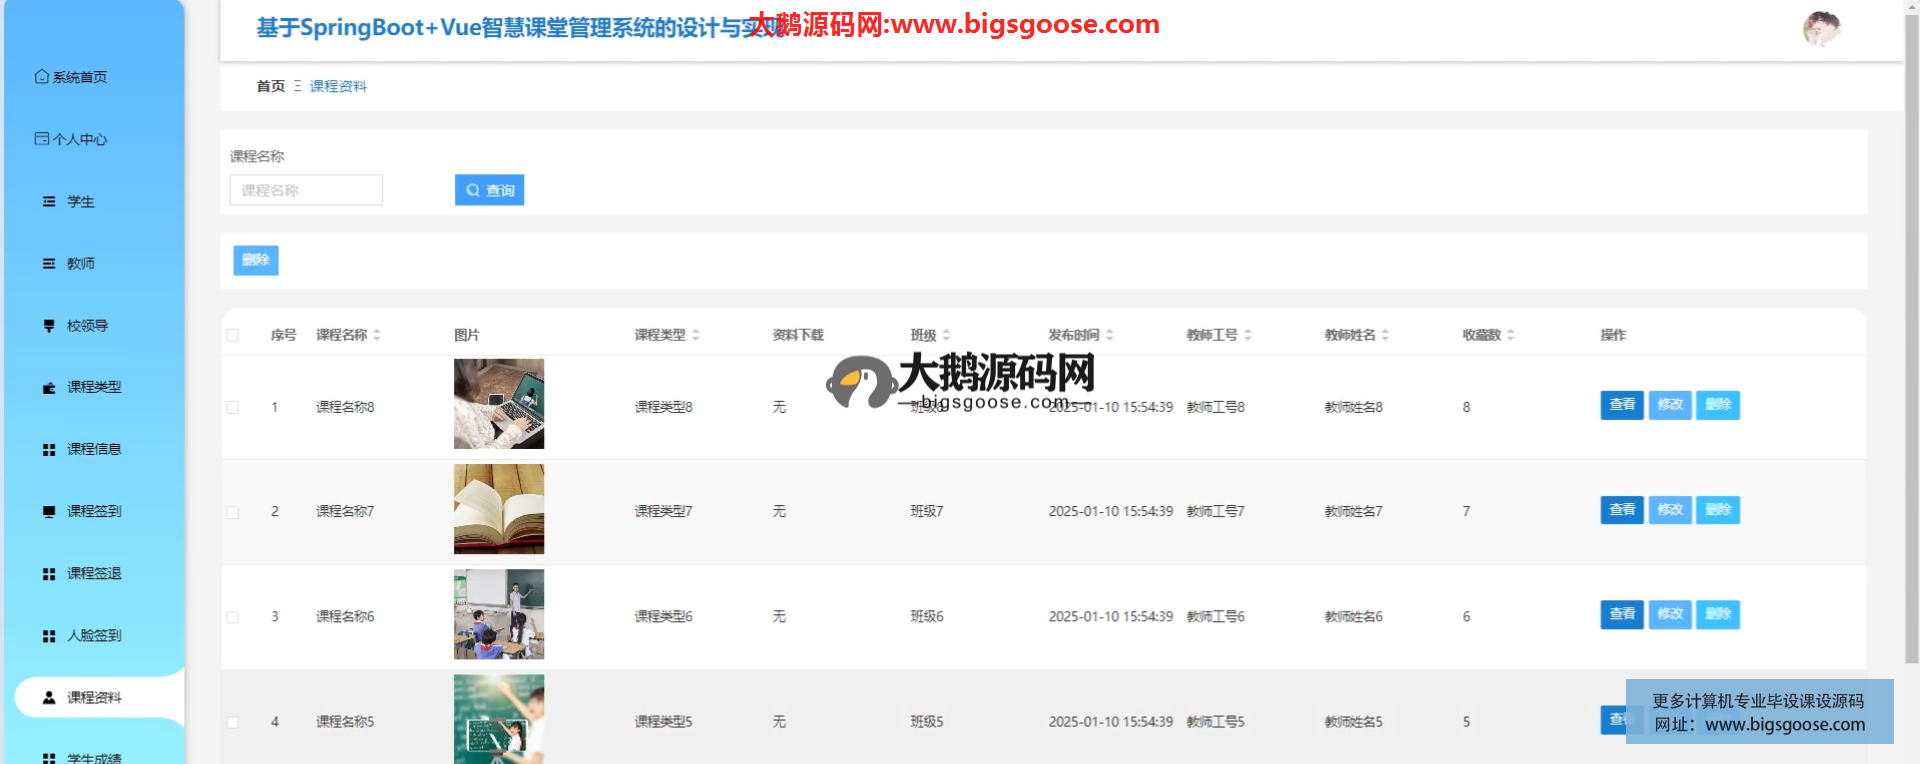This screenshot has width=1920, height=764.
Task: Click 查看 button for 课程名称8 row
Action: (x=1621, y=405)
